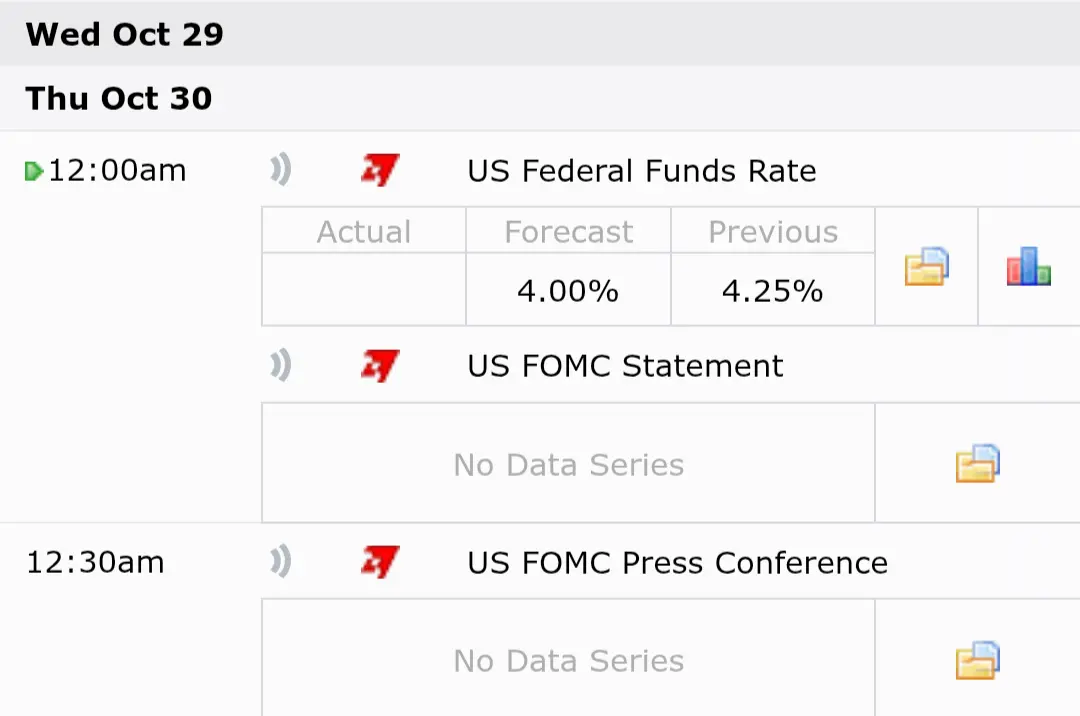The image size is (1080, 716).
Task: Click the green arrow next to 12:00am
Action: point(34,172)
